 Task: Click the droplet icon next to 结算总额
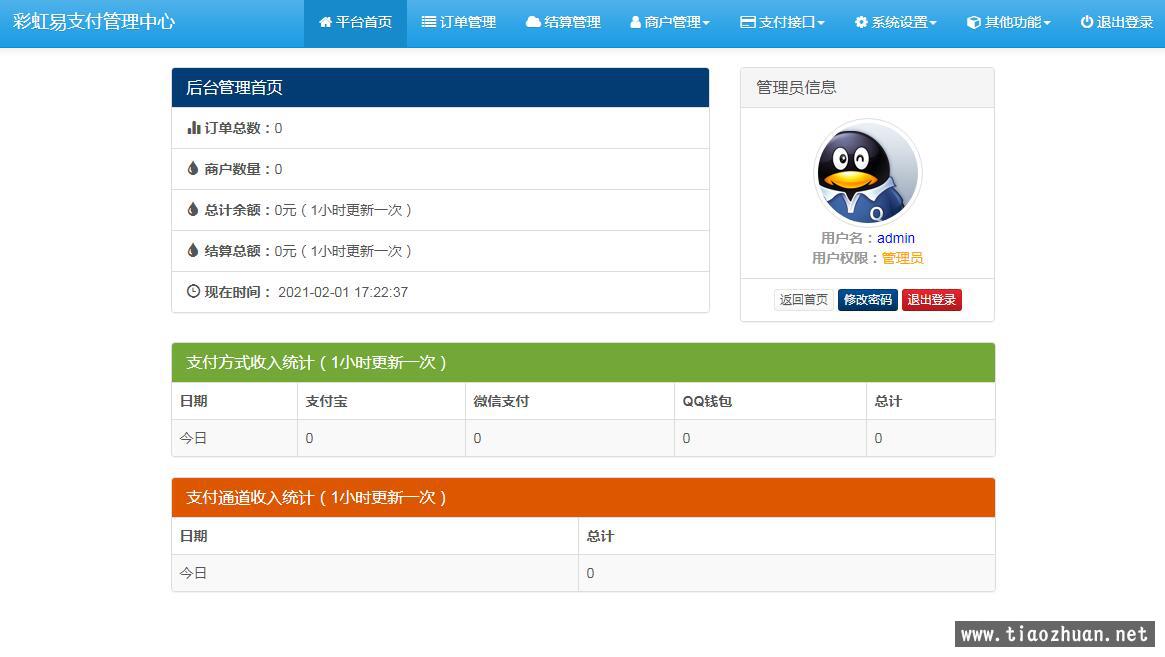pos(193,250)
